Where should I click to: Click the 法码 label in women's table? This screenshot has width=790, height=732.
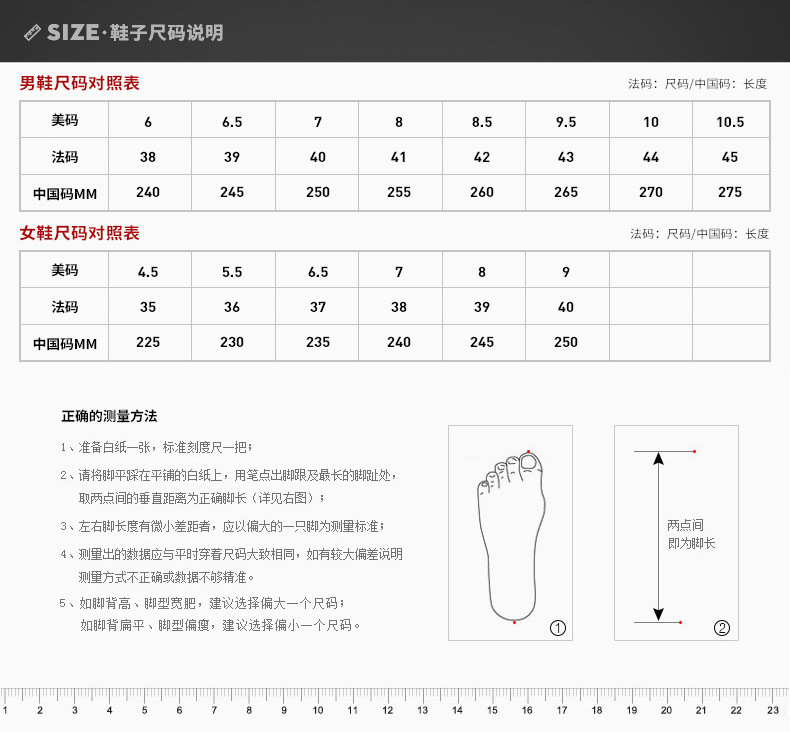point(64,306)
